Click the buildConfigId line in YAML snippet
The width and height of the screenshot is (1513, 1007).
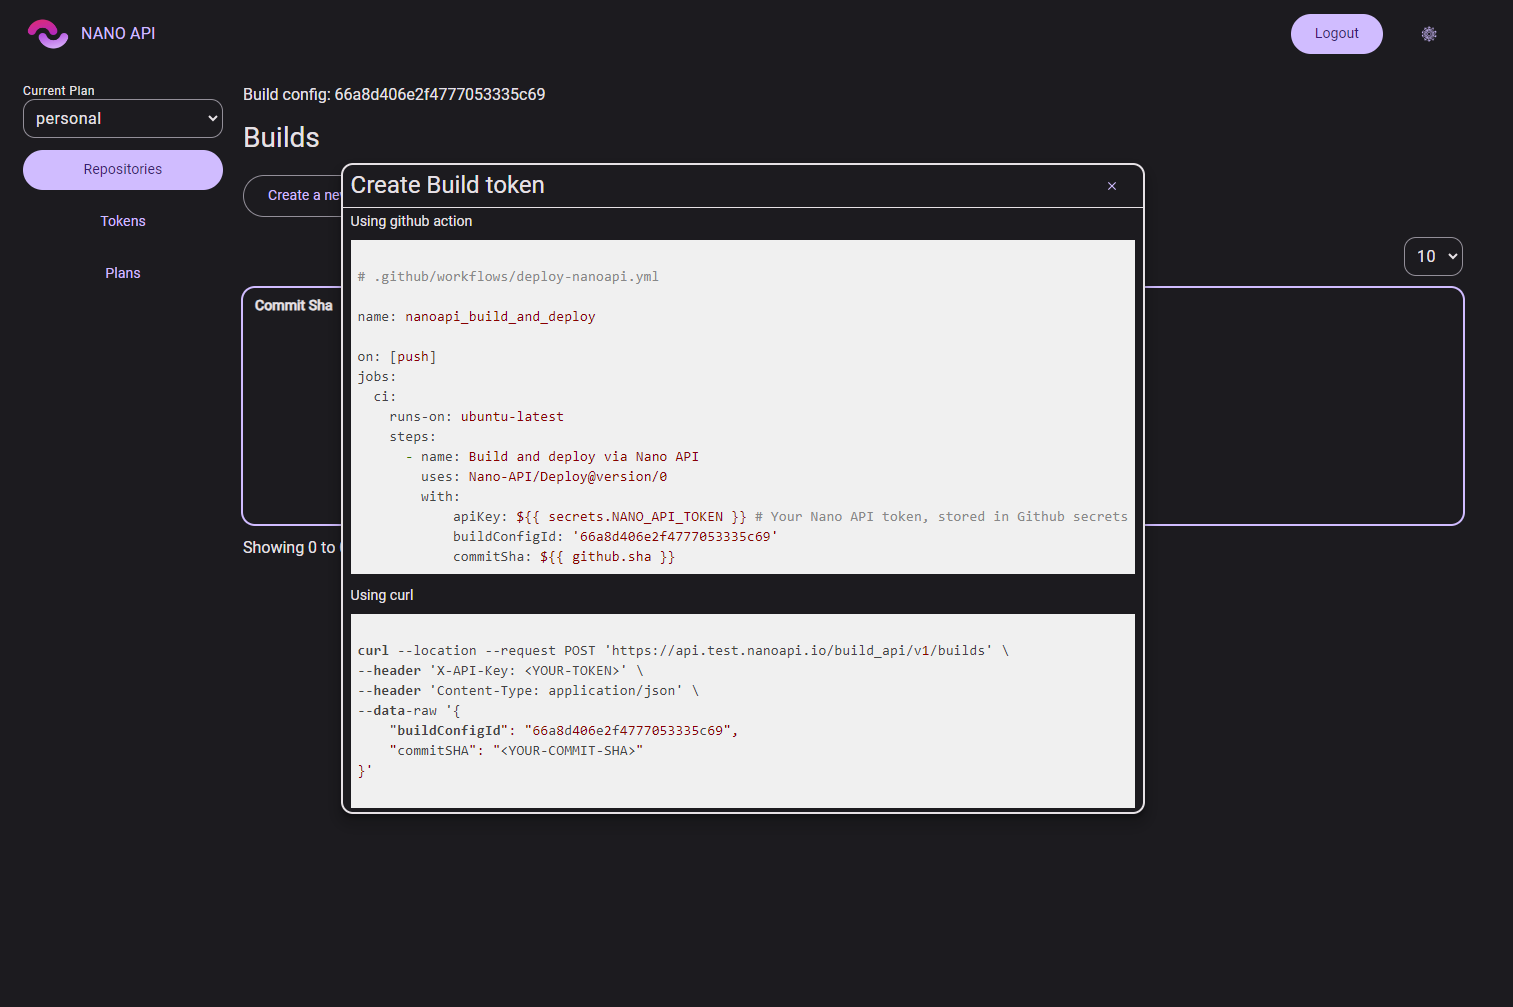click(x=615, y=537)
